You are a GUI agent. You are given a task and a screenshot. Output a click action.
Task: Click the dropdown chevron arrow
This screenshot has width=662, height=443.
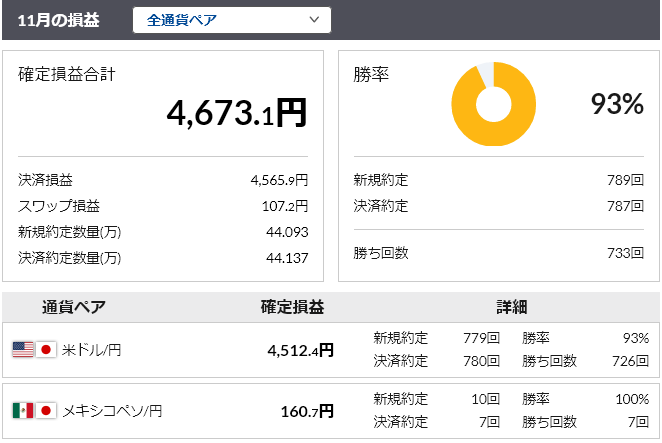pyautogui.click(x=314, y=19)
